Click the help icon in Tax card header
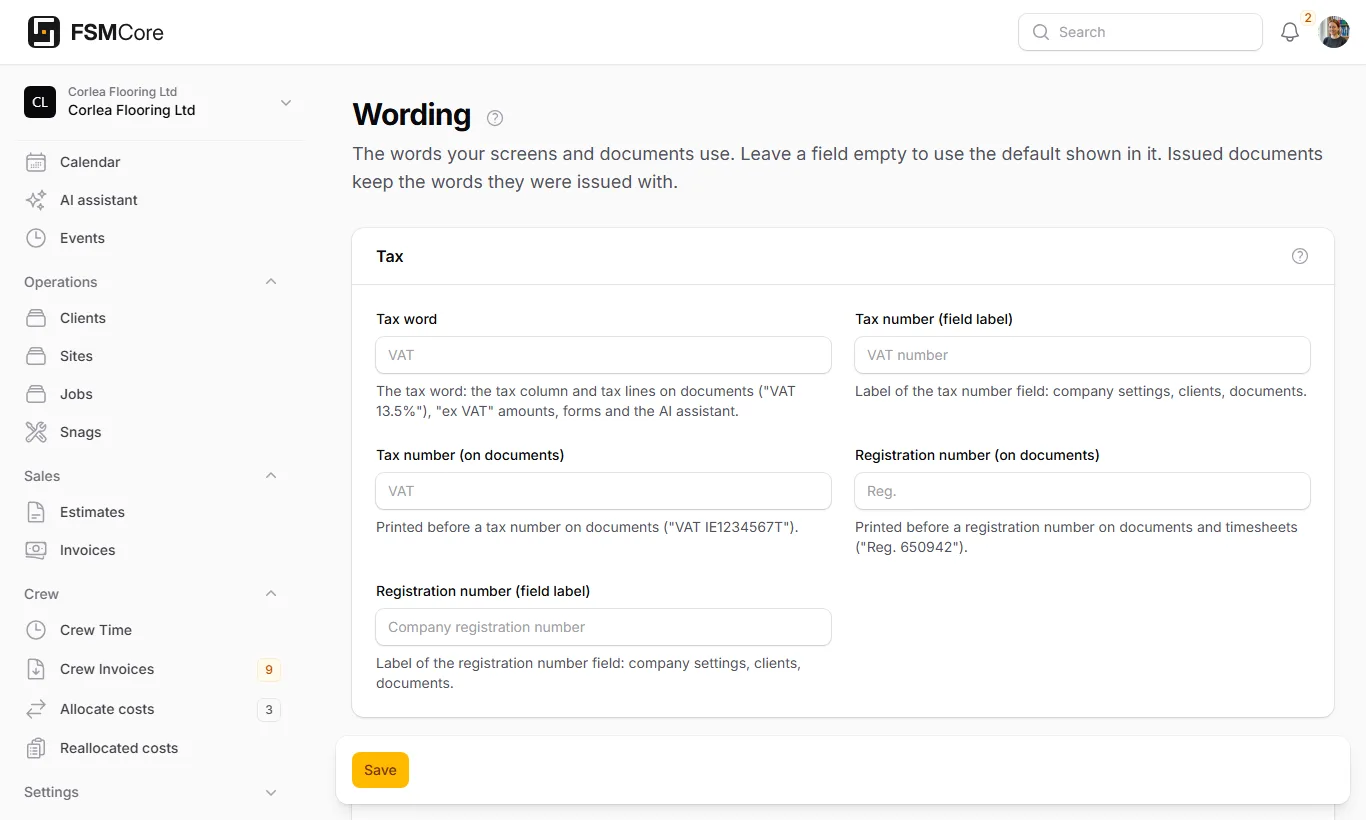The width and height of the screenshot is (1366, 820). coord(1300,256)
